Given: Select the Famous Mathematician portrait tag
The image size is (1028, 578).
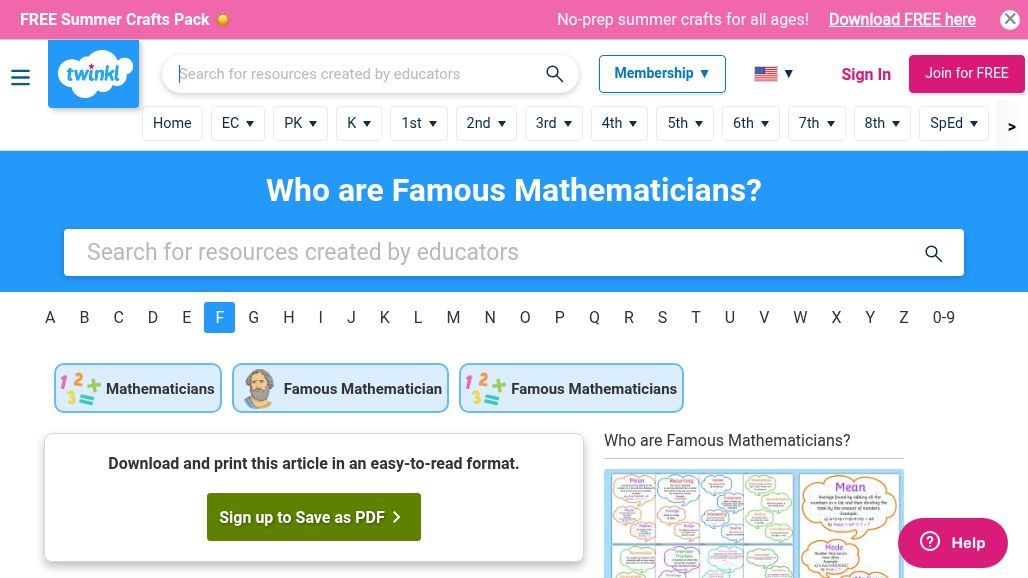Looking at the screenshot, I should click(x=340, y=388).
